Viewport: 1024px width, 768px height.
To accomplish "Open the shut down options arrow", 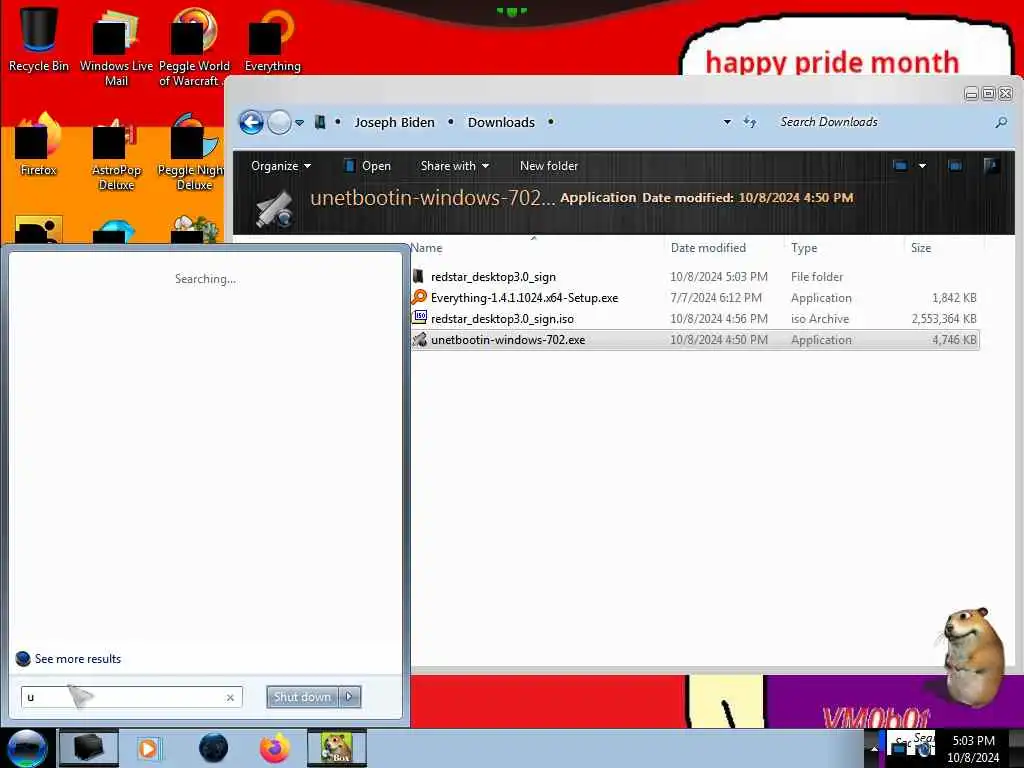I will coord(349,697).
